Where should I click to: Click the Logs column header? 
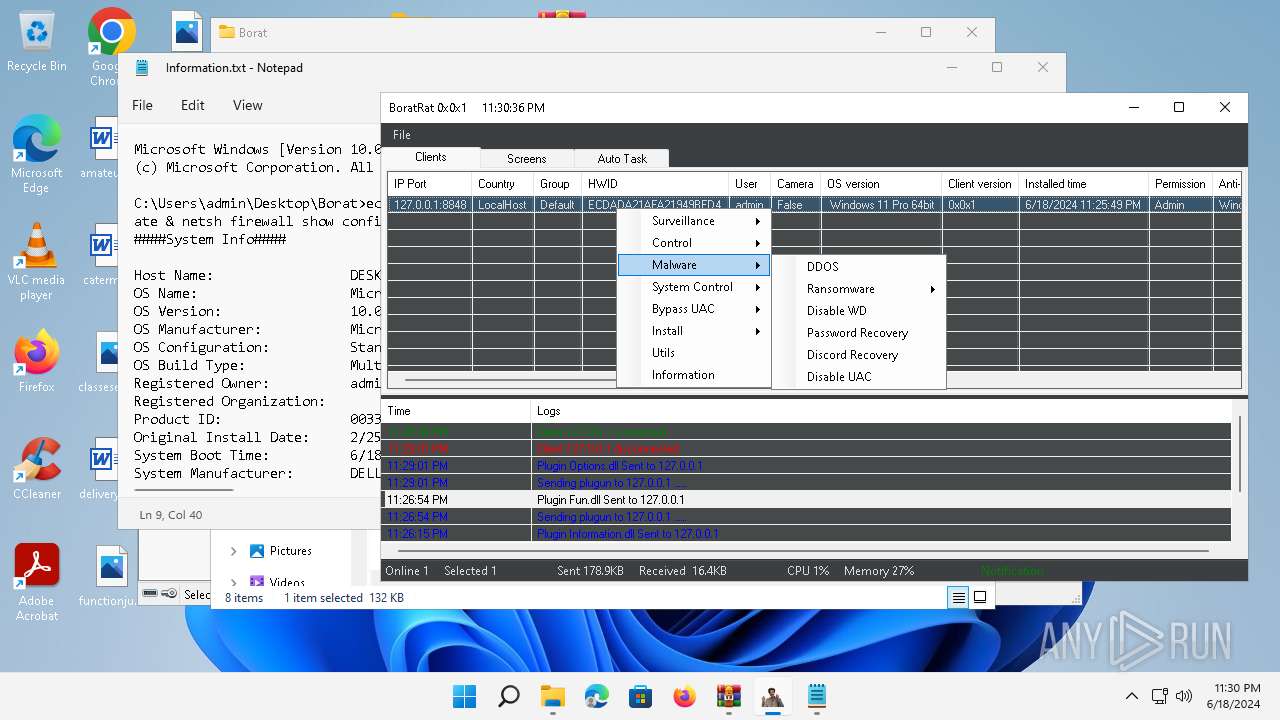880,411
